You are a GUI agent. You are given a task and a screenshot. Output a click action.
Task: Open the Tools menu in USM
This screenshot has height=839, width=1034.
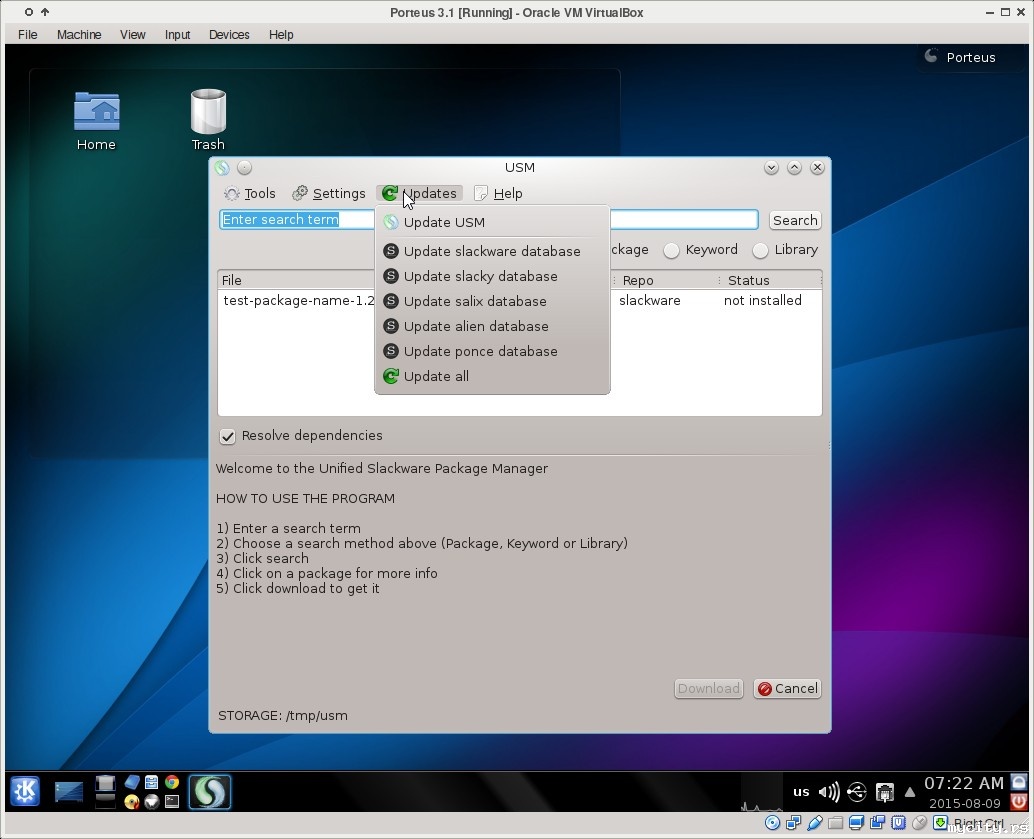coord(249,194)
